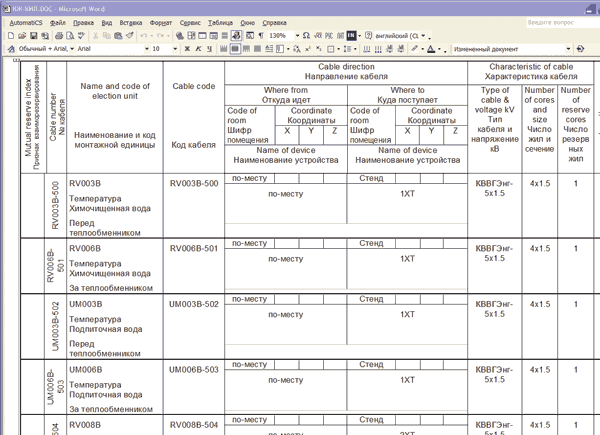Viewport: 600px width, 435px height.
Task: Open Styles and Formatting pane icon
Action: click(x=11, y=49)
